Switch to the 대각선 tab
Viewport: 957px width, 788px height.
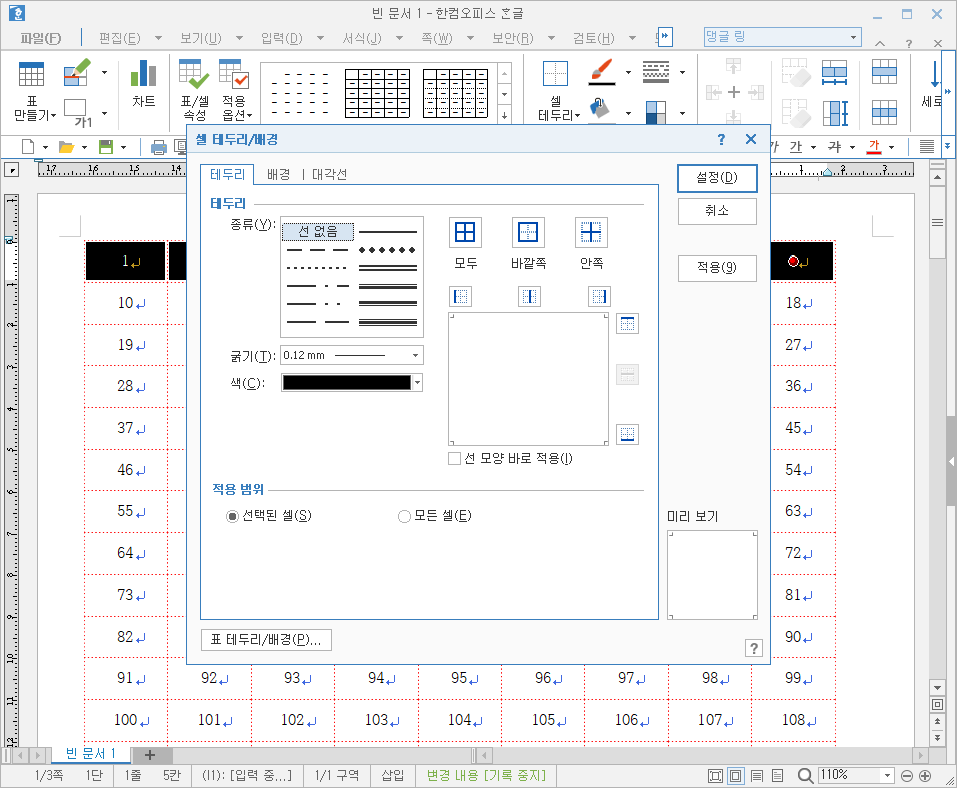pyautogui.click(x=329, y=175)
